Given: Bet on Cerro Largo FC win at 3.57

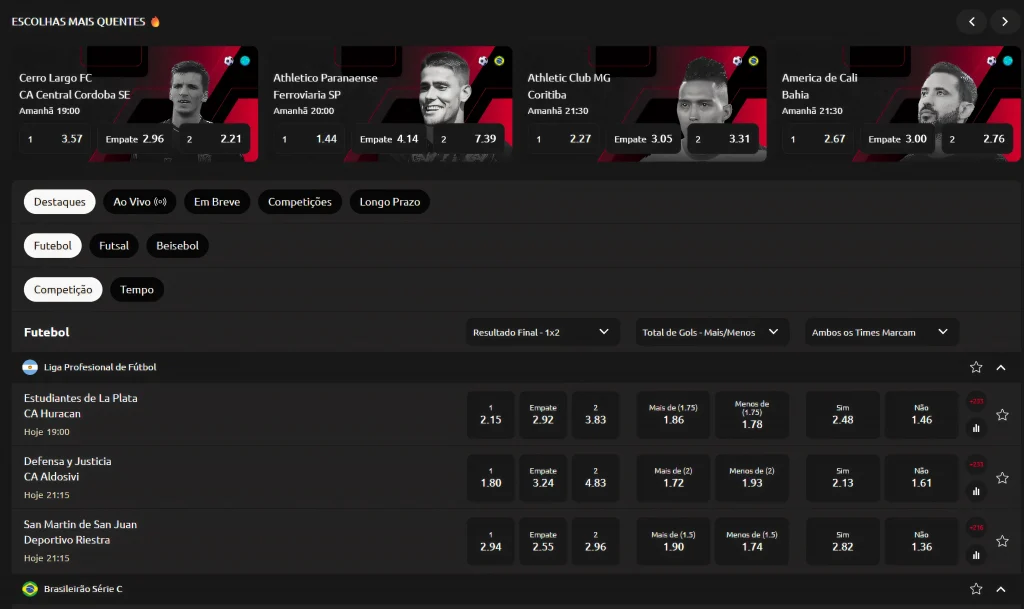Looking at the screenshot, I should click(56, 139).
